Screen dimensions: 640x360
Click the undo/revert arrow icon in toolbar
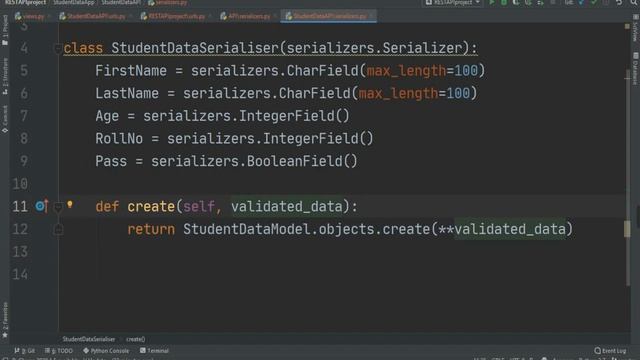pyautogui.click(x=619, y=2)
